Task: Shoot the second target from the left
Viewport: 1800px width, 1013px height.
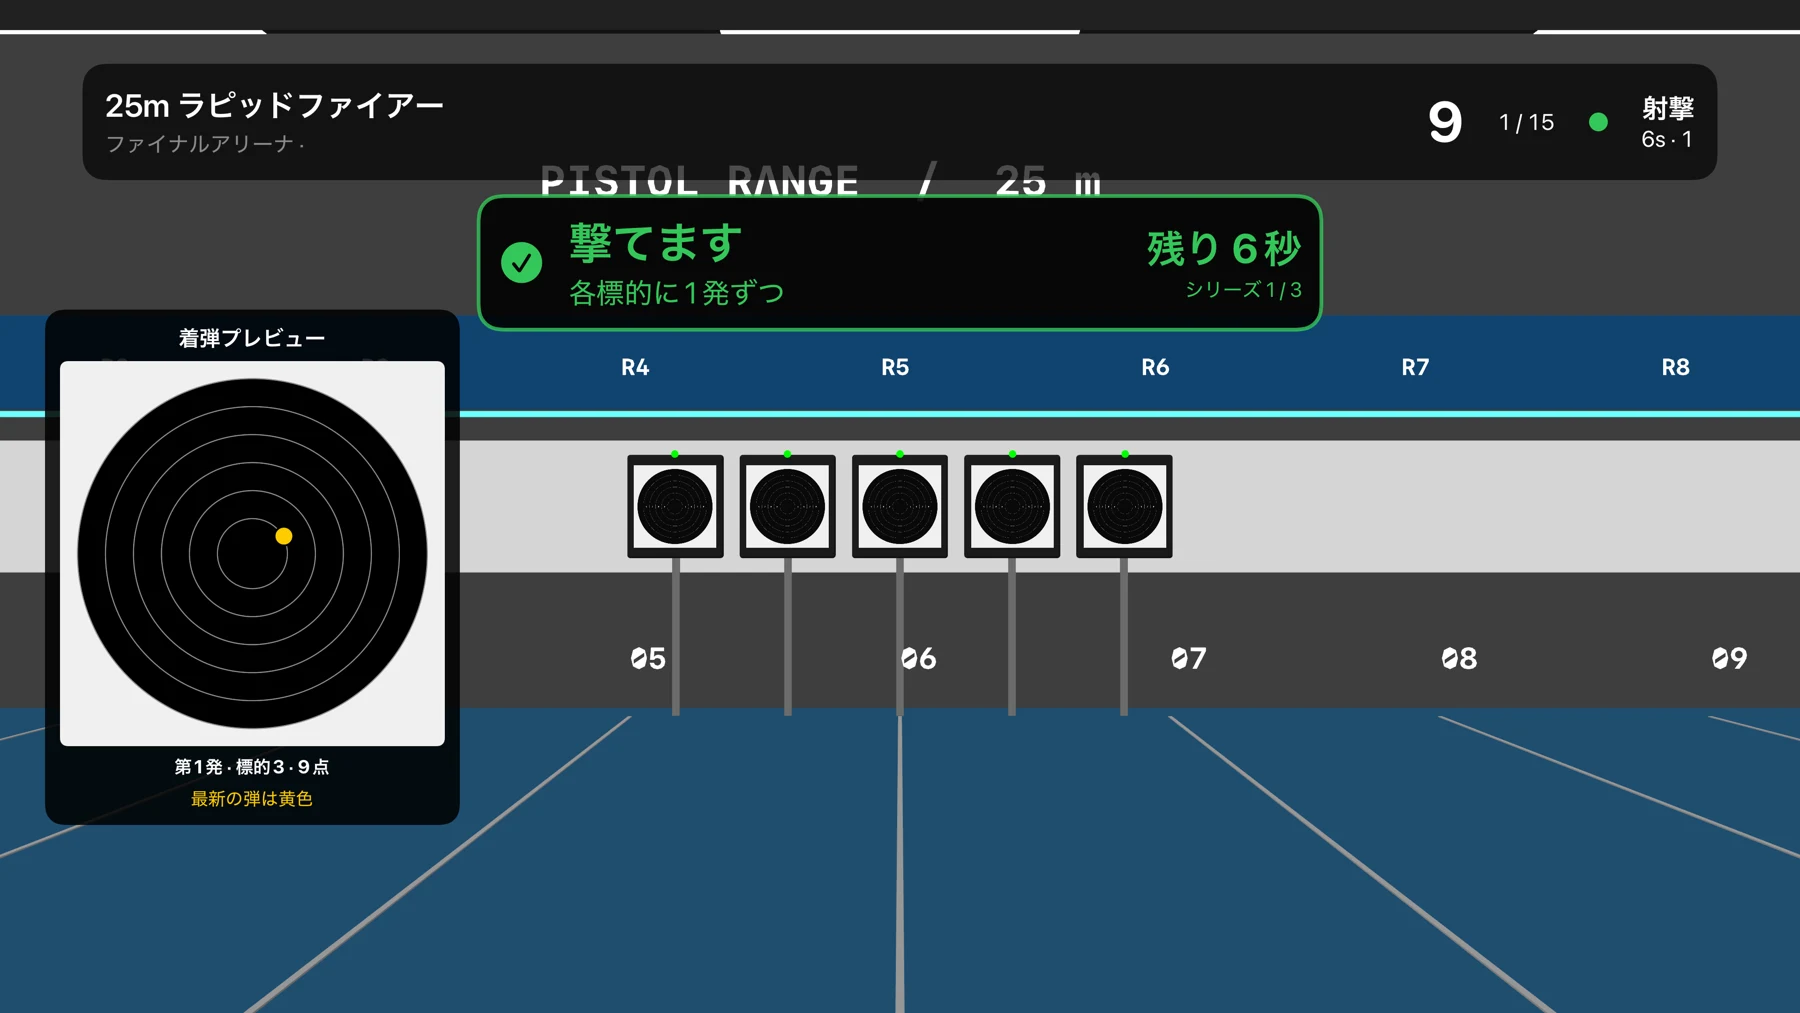Action: click(788, 506)
